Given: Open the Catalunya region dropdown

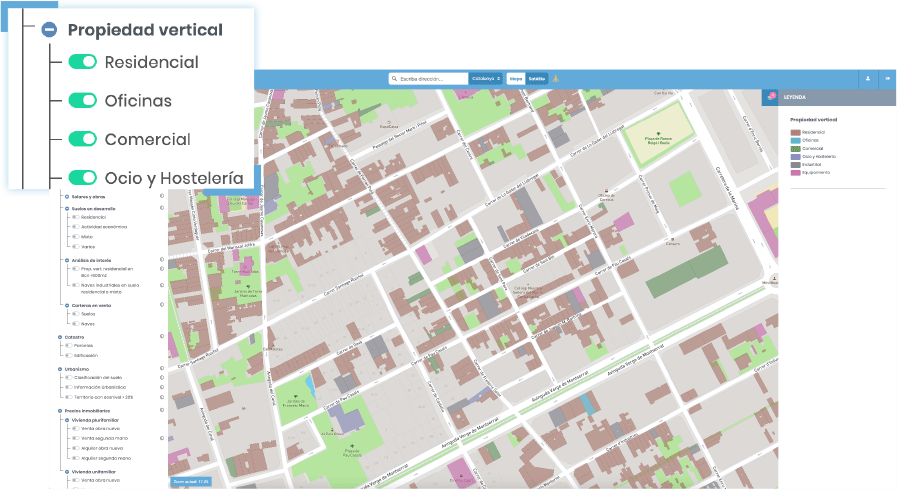Looking at the screenshot, I should pyautogui.click(x=486, y=78).
